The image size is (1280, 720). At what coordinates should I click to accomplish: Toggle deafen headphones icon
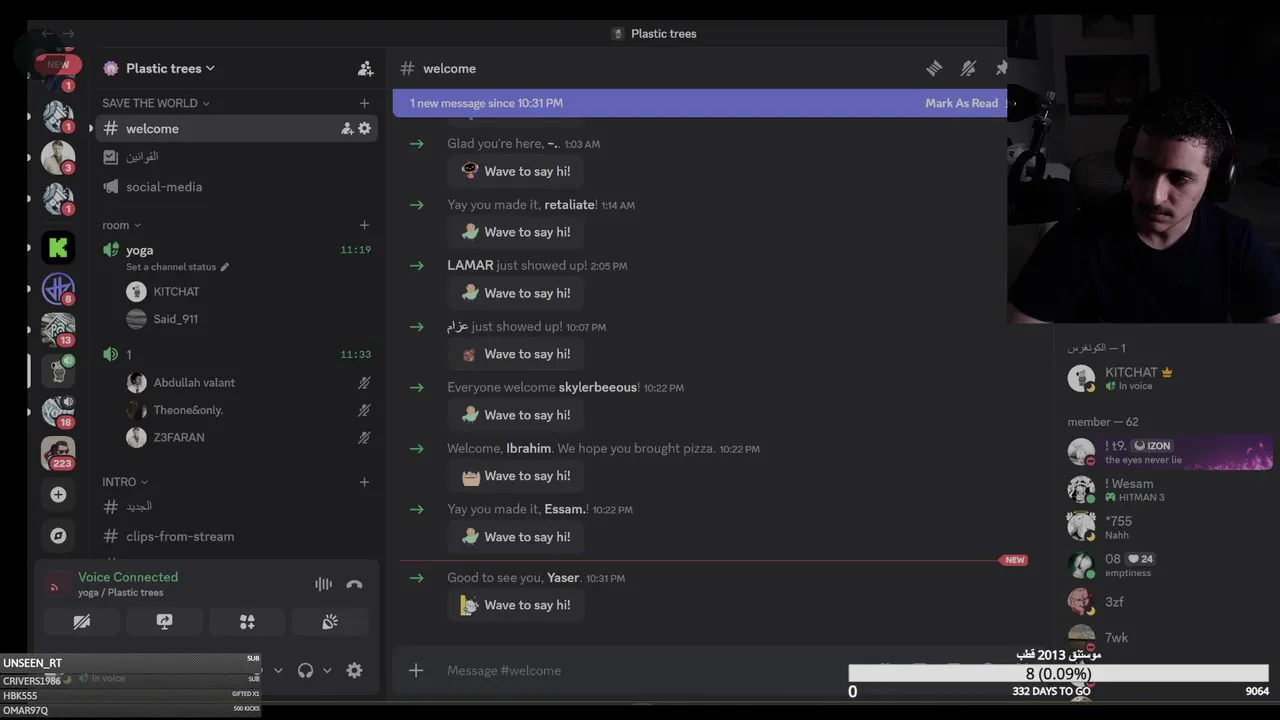(x=305, y=670)
